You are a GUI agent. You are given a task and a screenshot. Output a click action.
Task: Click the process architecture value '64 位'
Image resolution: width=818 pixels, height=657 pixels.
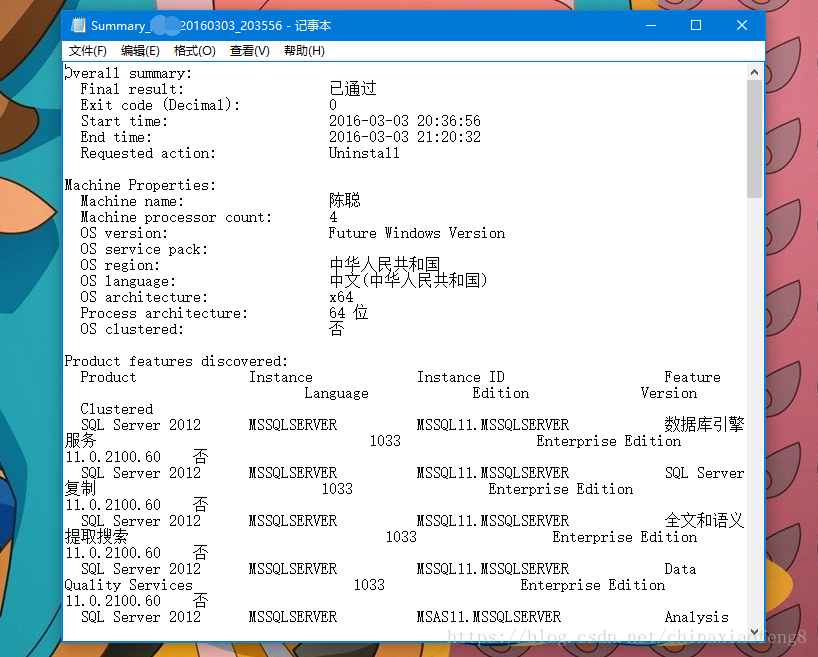(348, 313)
